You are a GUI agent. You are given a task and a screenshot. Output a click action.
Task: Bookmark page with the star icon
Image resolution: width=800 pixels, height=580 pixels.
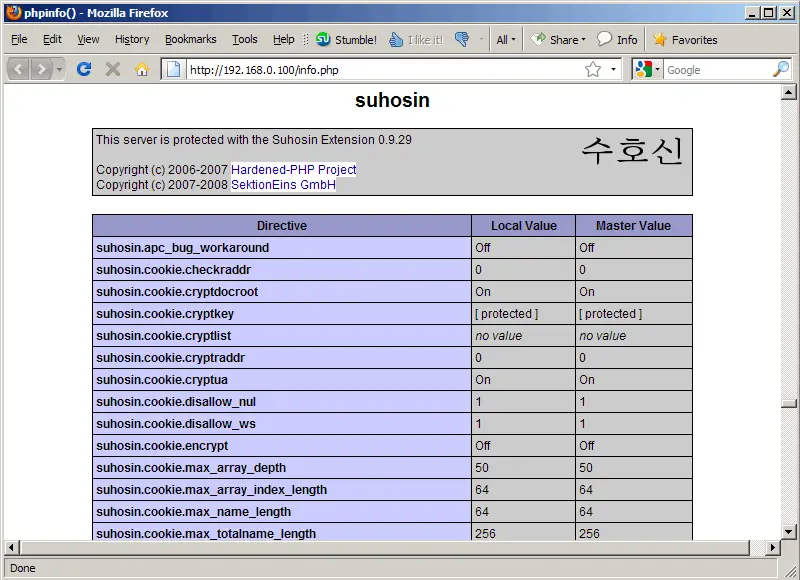[593, 69]
